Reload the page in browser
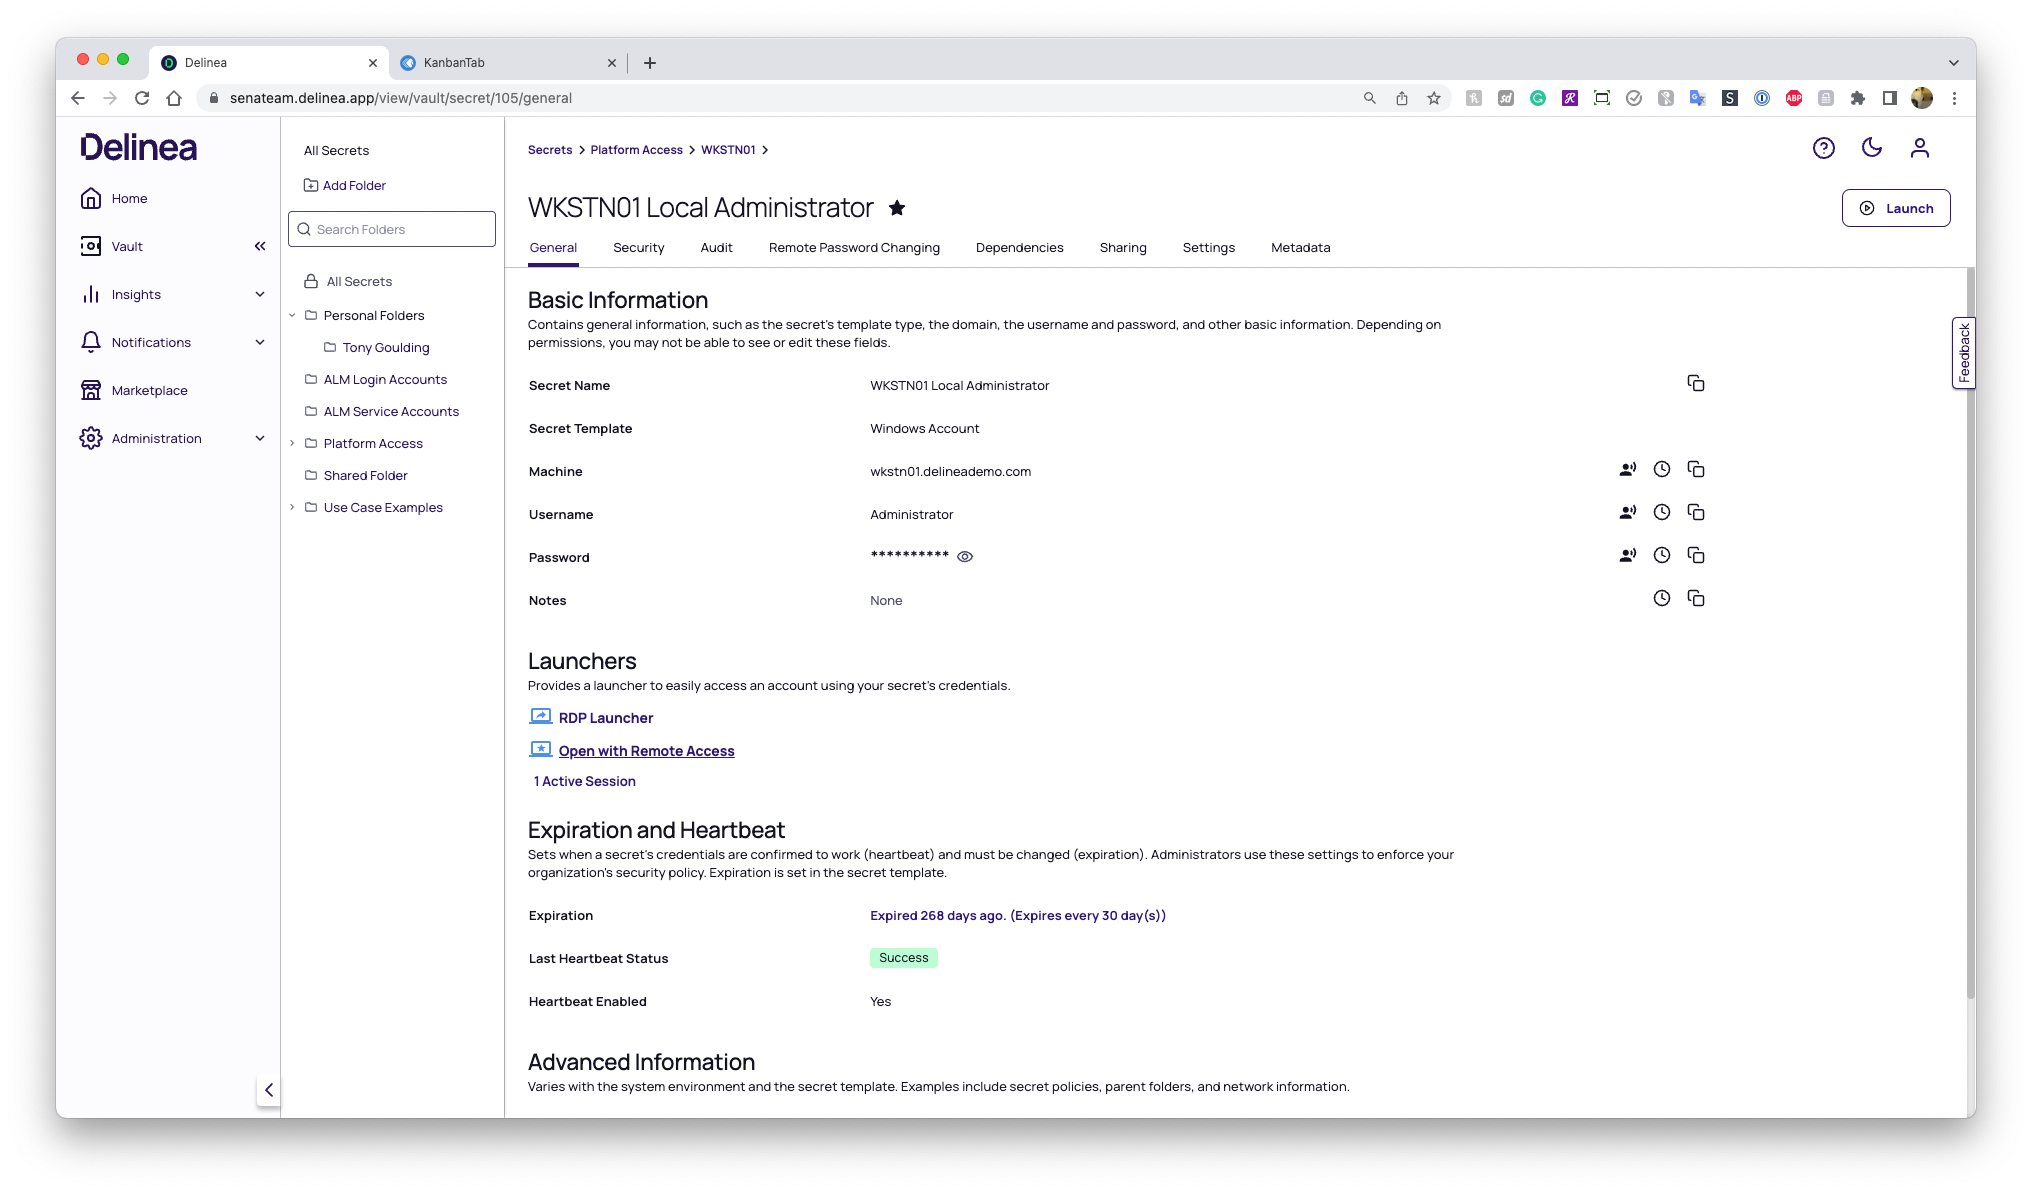This screenshot has height=1192, width=2032. [x=142, y=98]
